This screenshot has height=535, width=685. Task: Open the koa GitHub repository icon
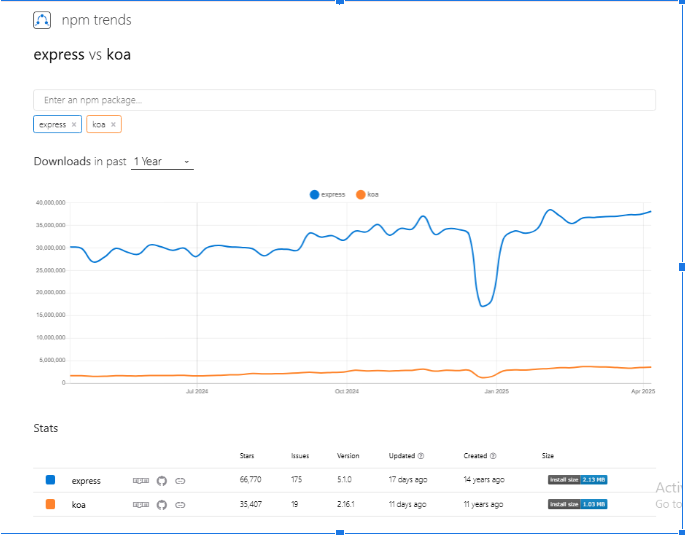click(162, 505)
